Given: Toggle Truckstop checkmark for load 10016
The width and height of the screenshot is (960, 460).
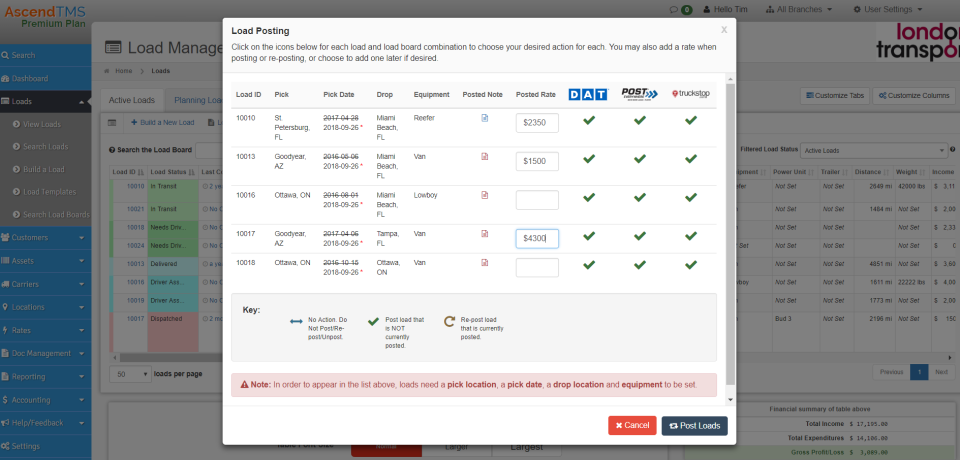Looking at the screenshot, I should point(691,198).
